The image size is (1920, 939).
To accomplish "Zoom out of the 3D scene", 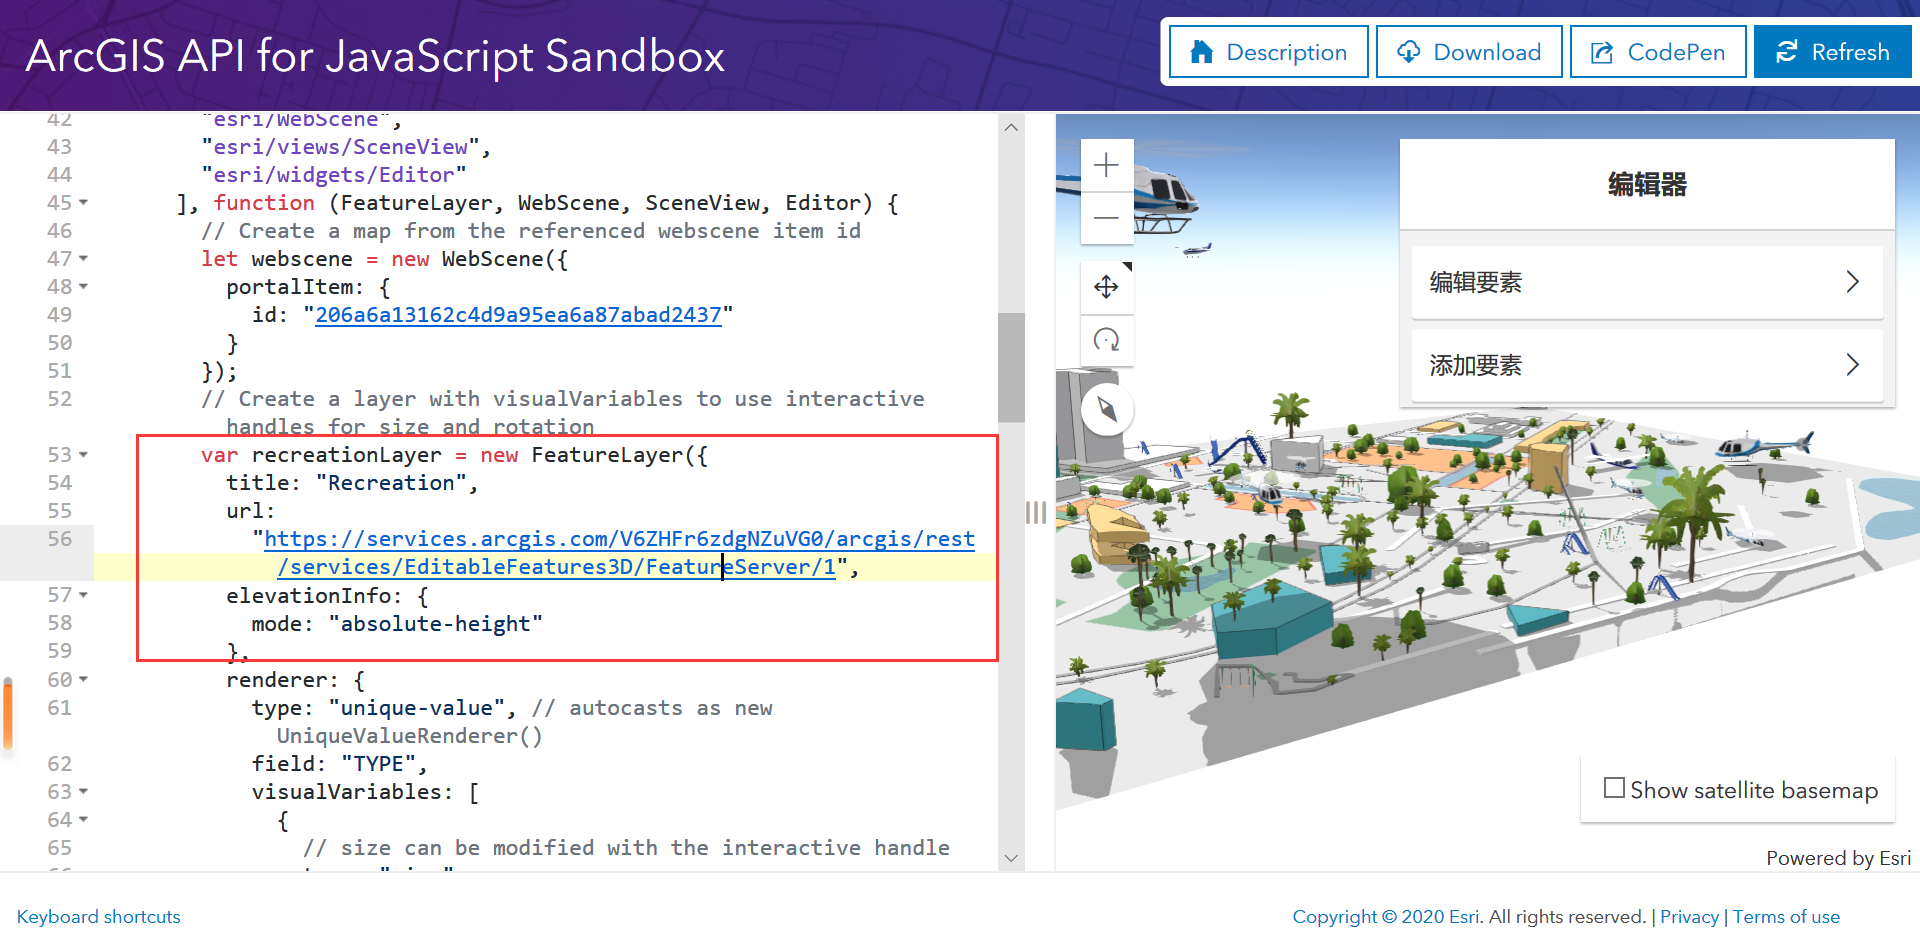I will pos(1107,218).
